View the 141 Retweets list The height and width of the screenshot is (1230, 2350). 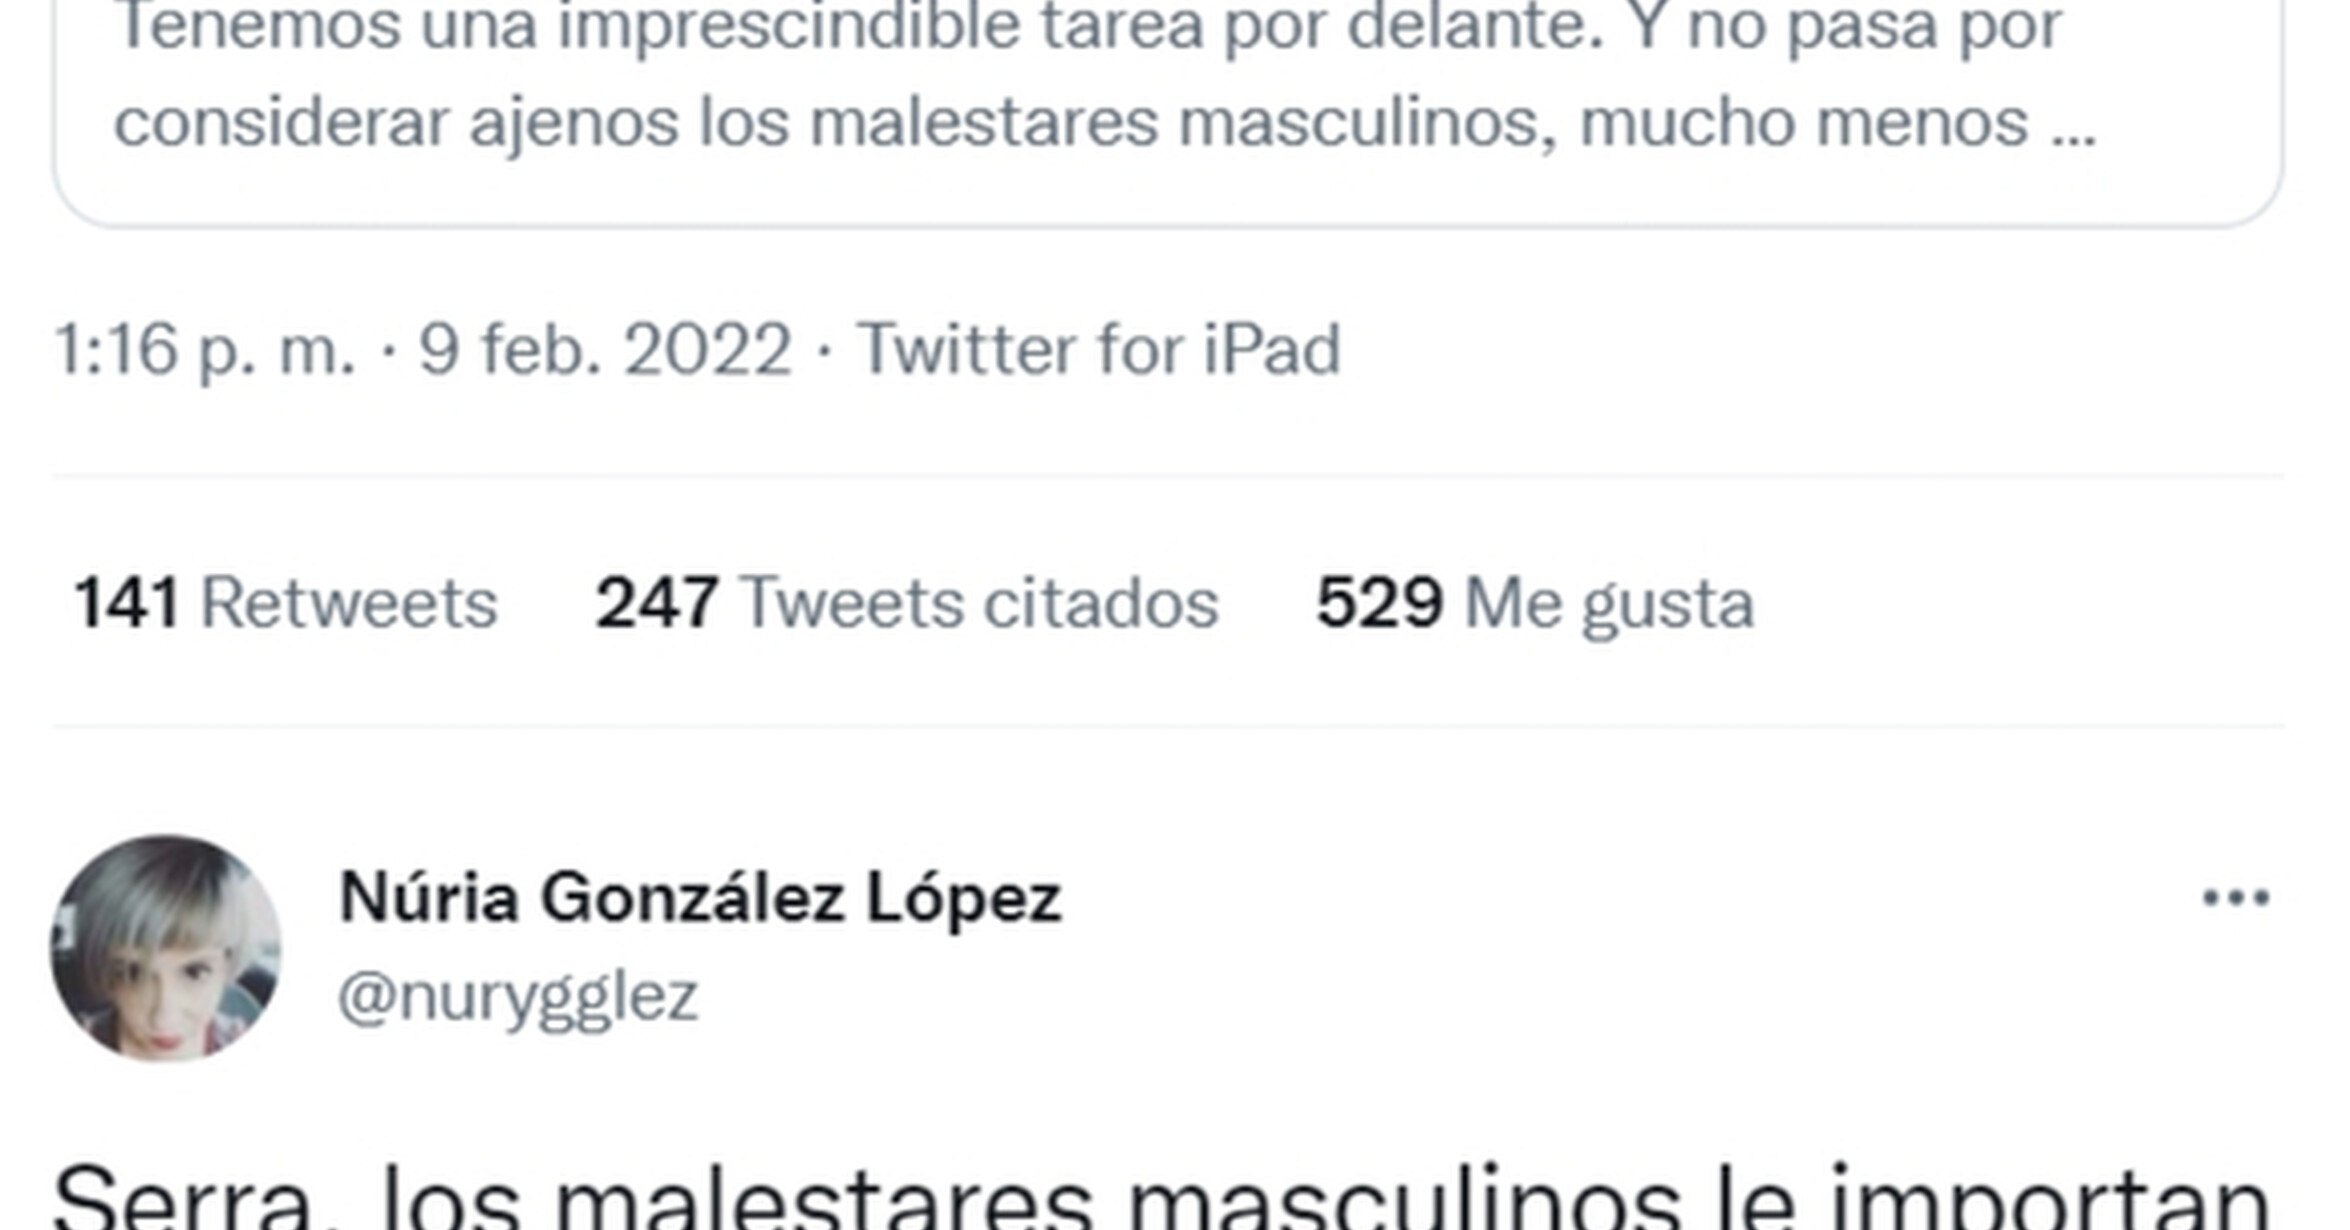pos(285,603)
